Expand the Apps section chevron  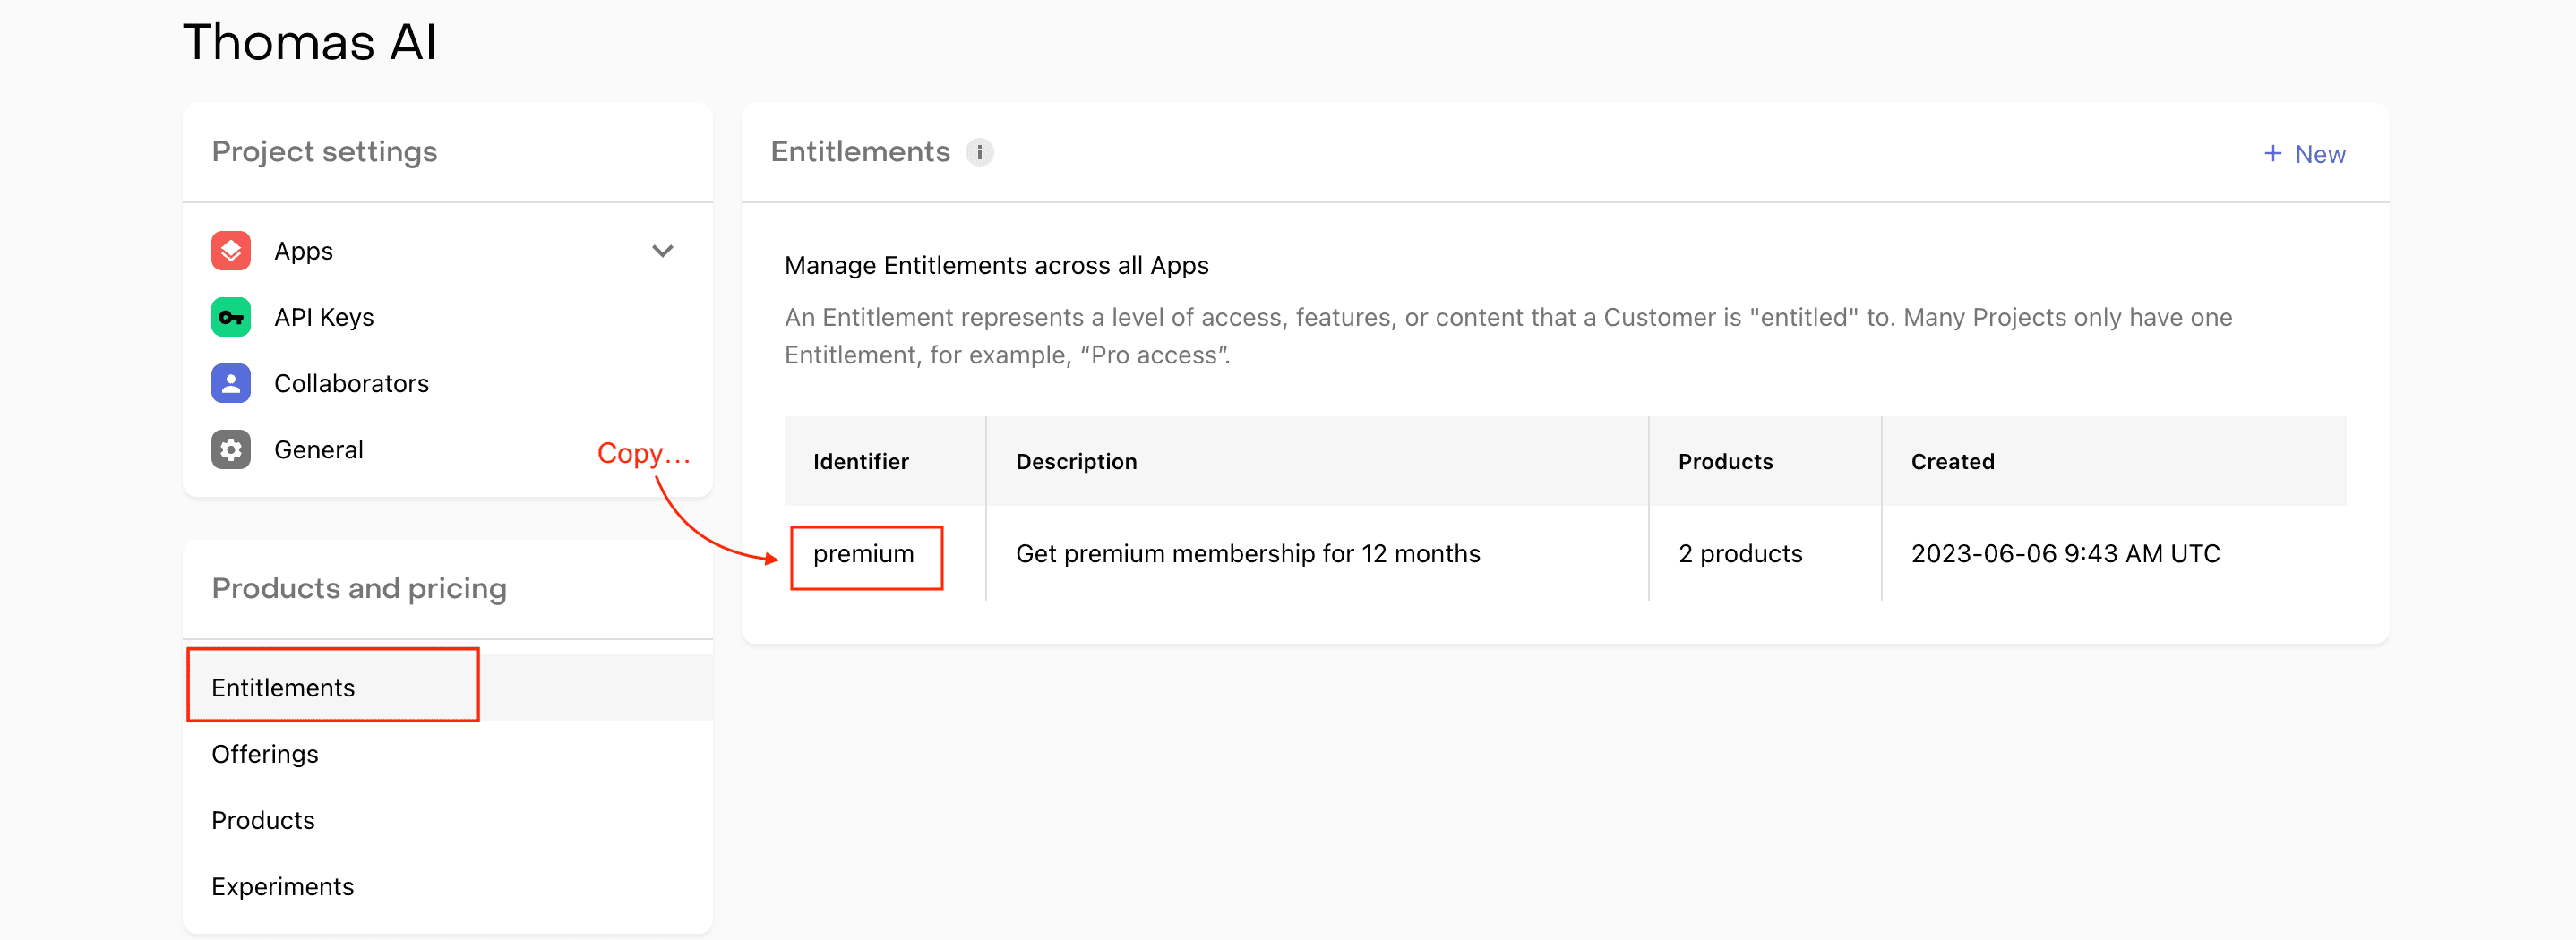point(662,251)
